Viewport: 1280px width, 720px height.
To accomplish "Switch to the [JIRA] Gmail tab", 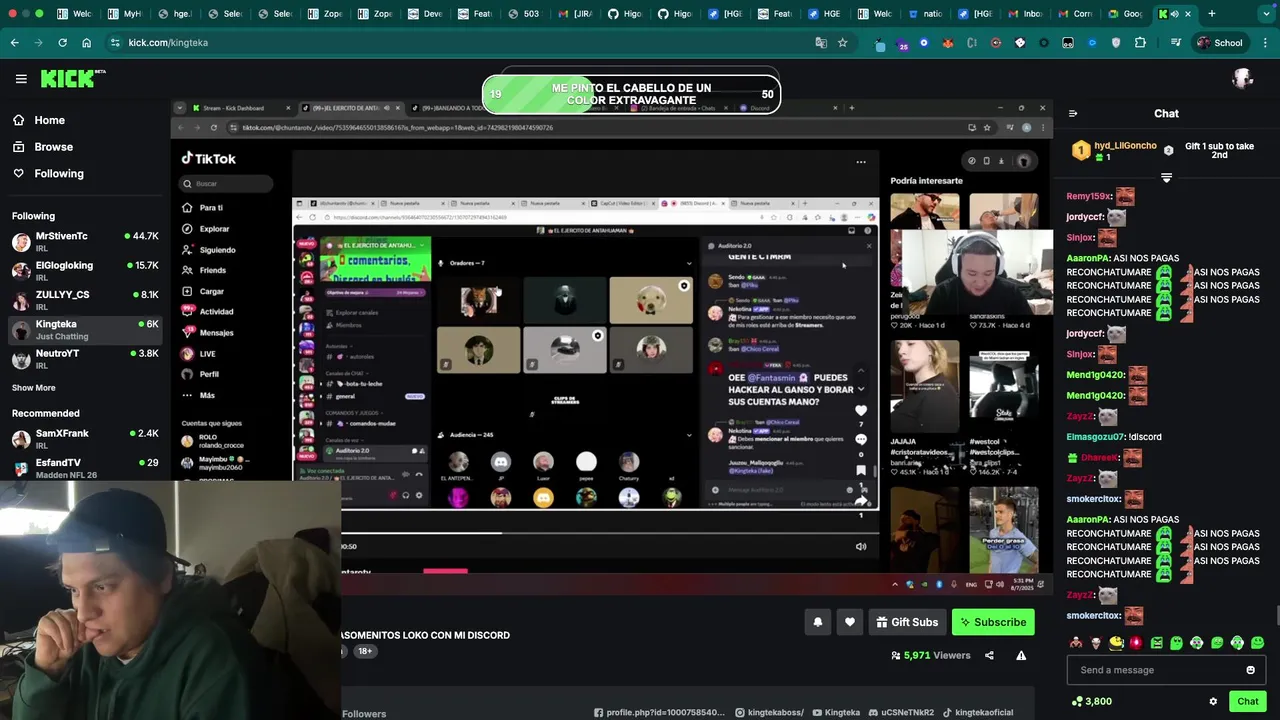I will (x=574, y=14).
